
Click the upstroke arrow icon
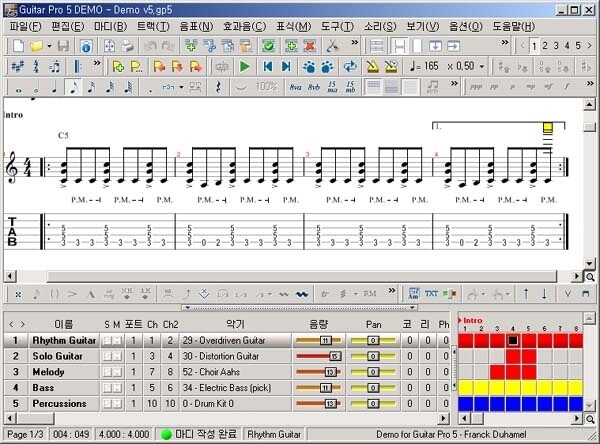(x=526, y=294)
